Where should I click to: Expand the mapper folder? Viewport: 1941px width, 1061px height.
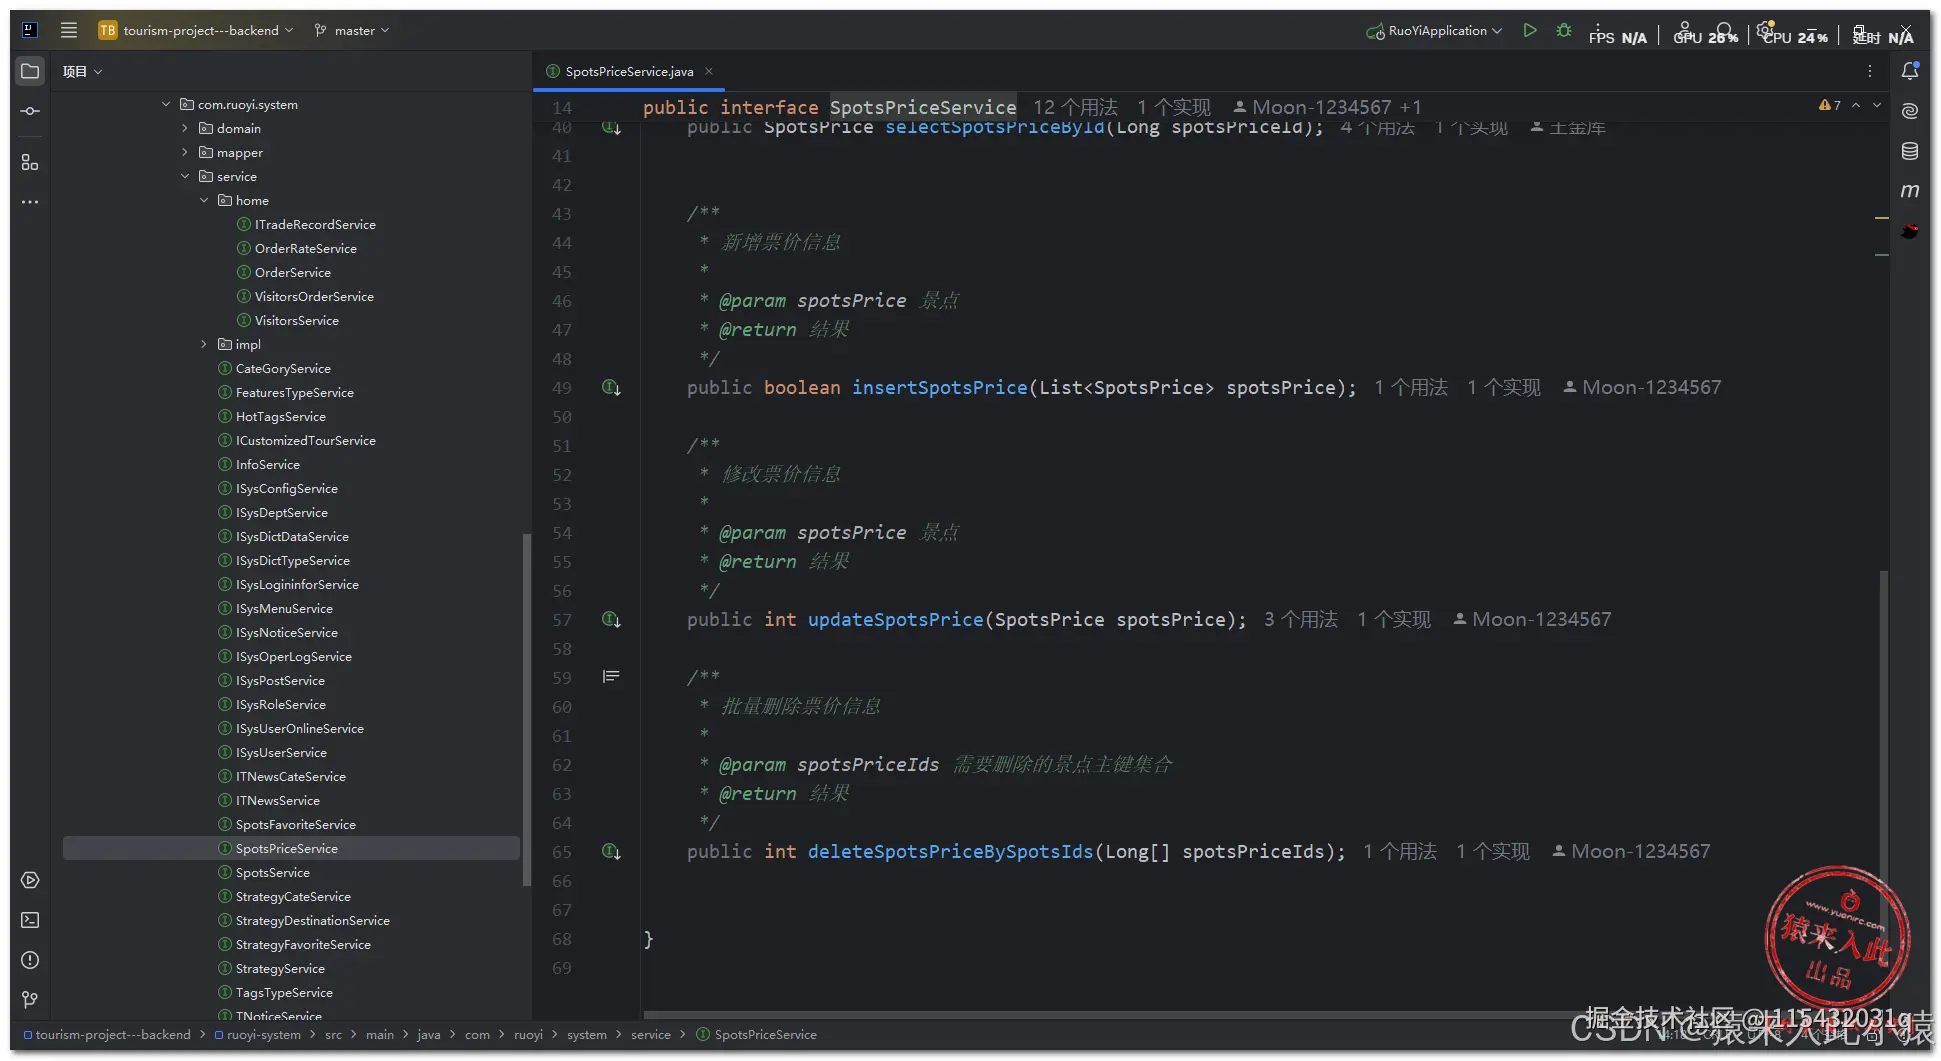185,152
